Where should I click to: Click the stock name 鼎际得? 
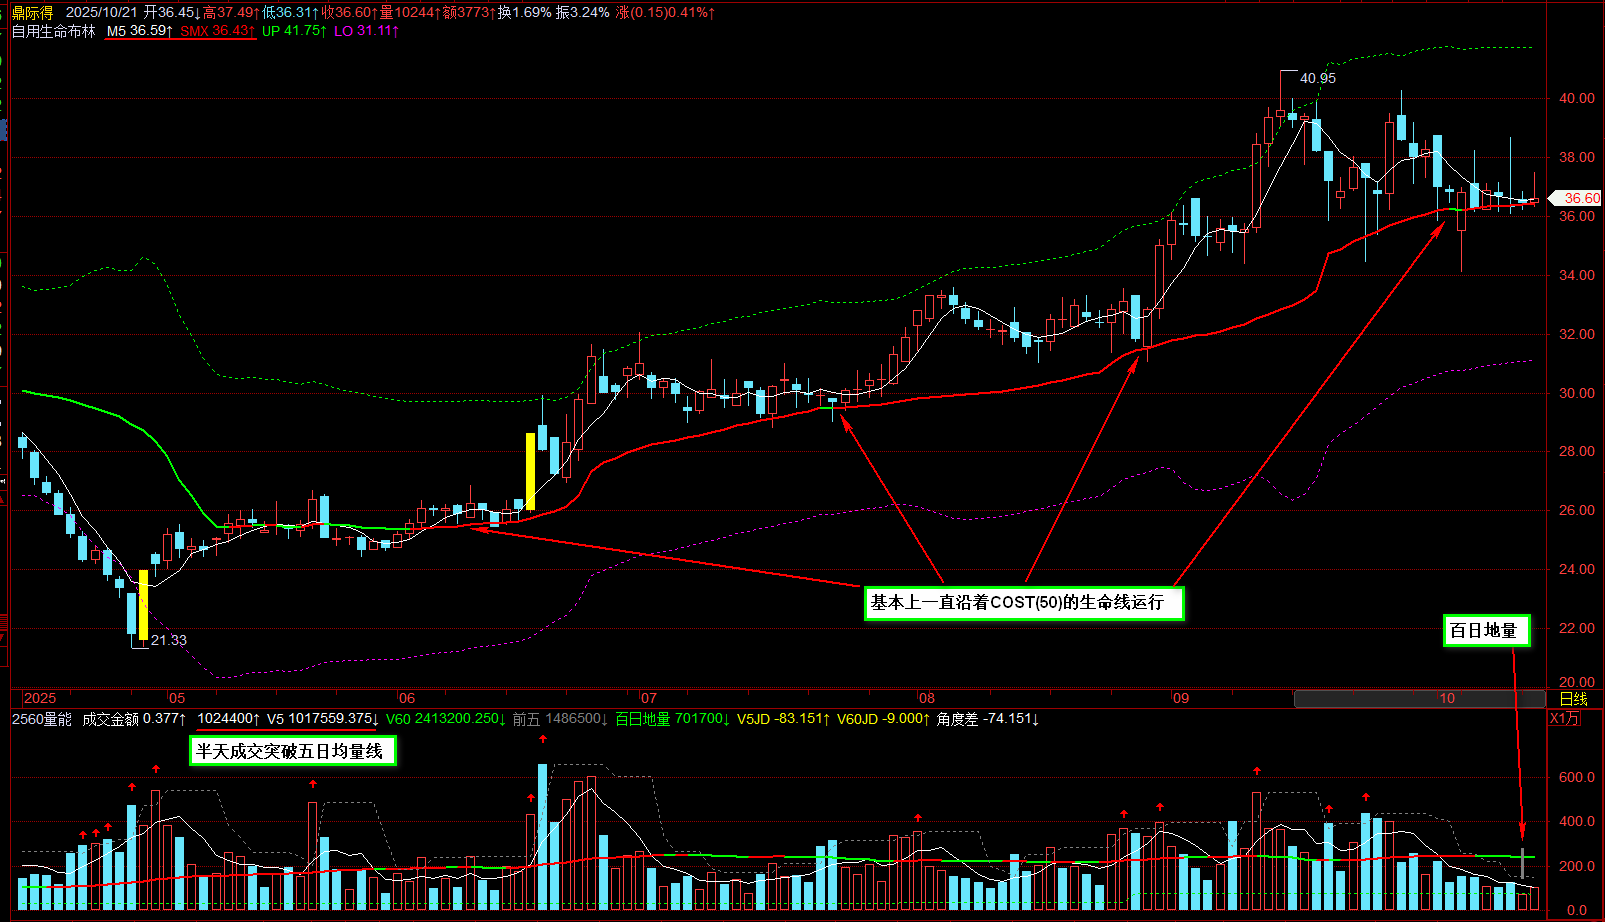[33, 12]
